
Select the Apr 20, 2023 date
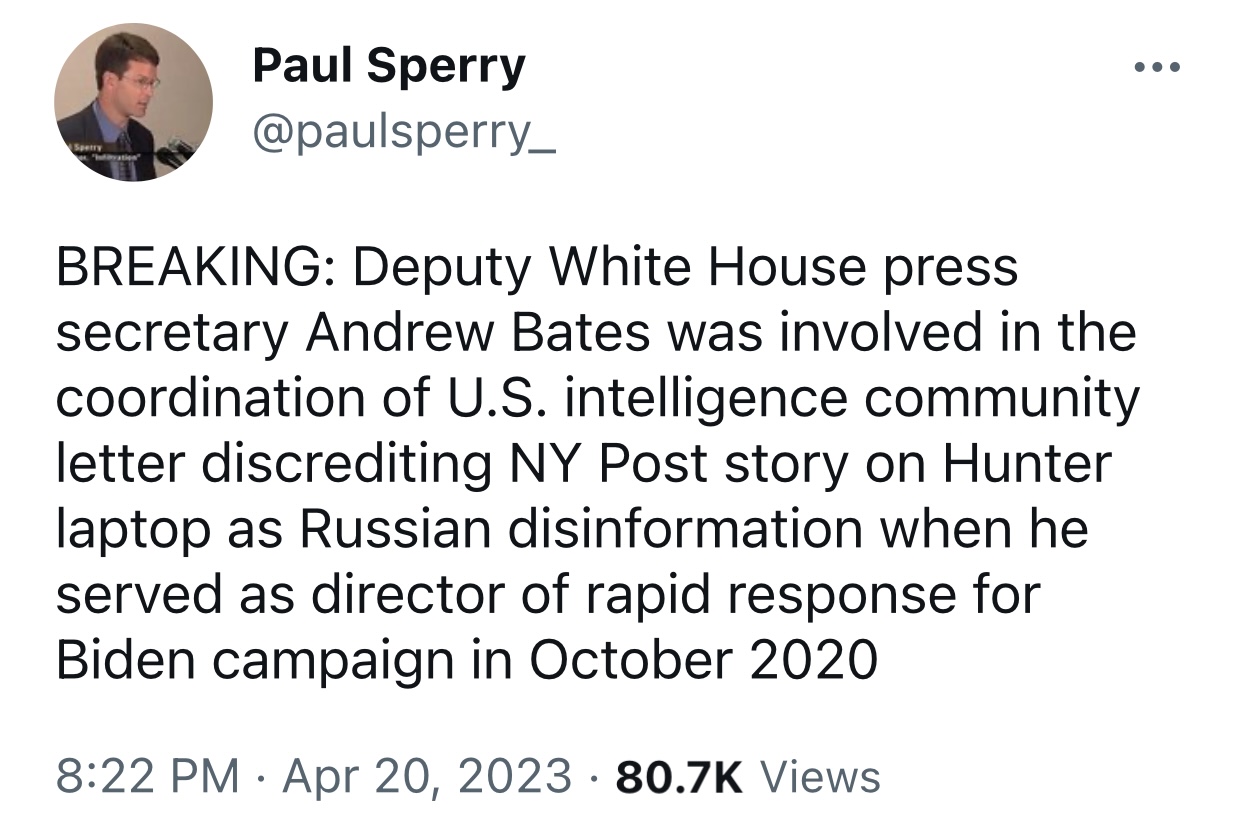(427, 776)
